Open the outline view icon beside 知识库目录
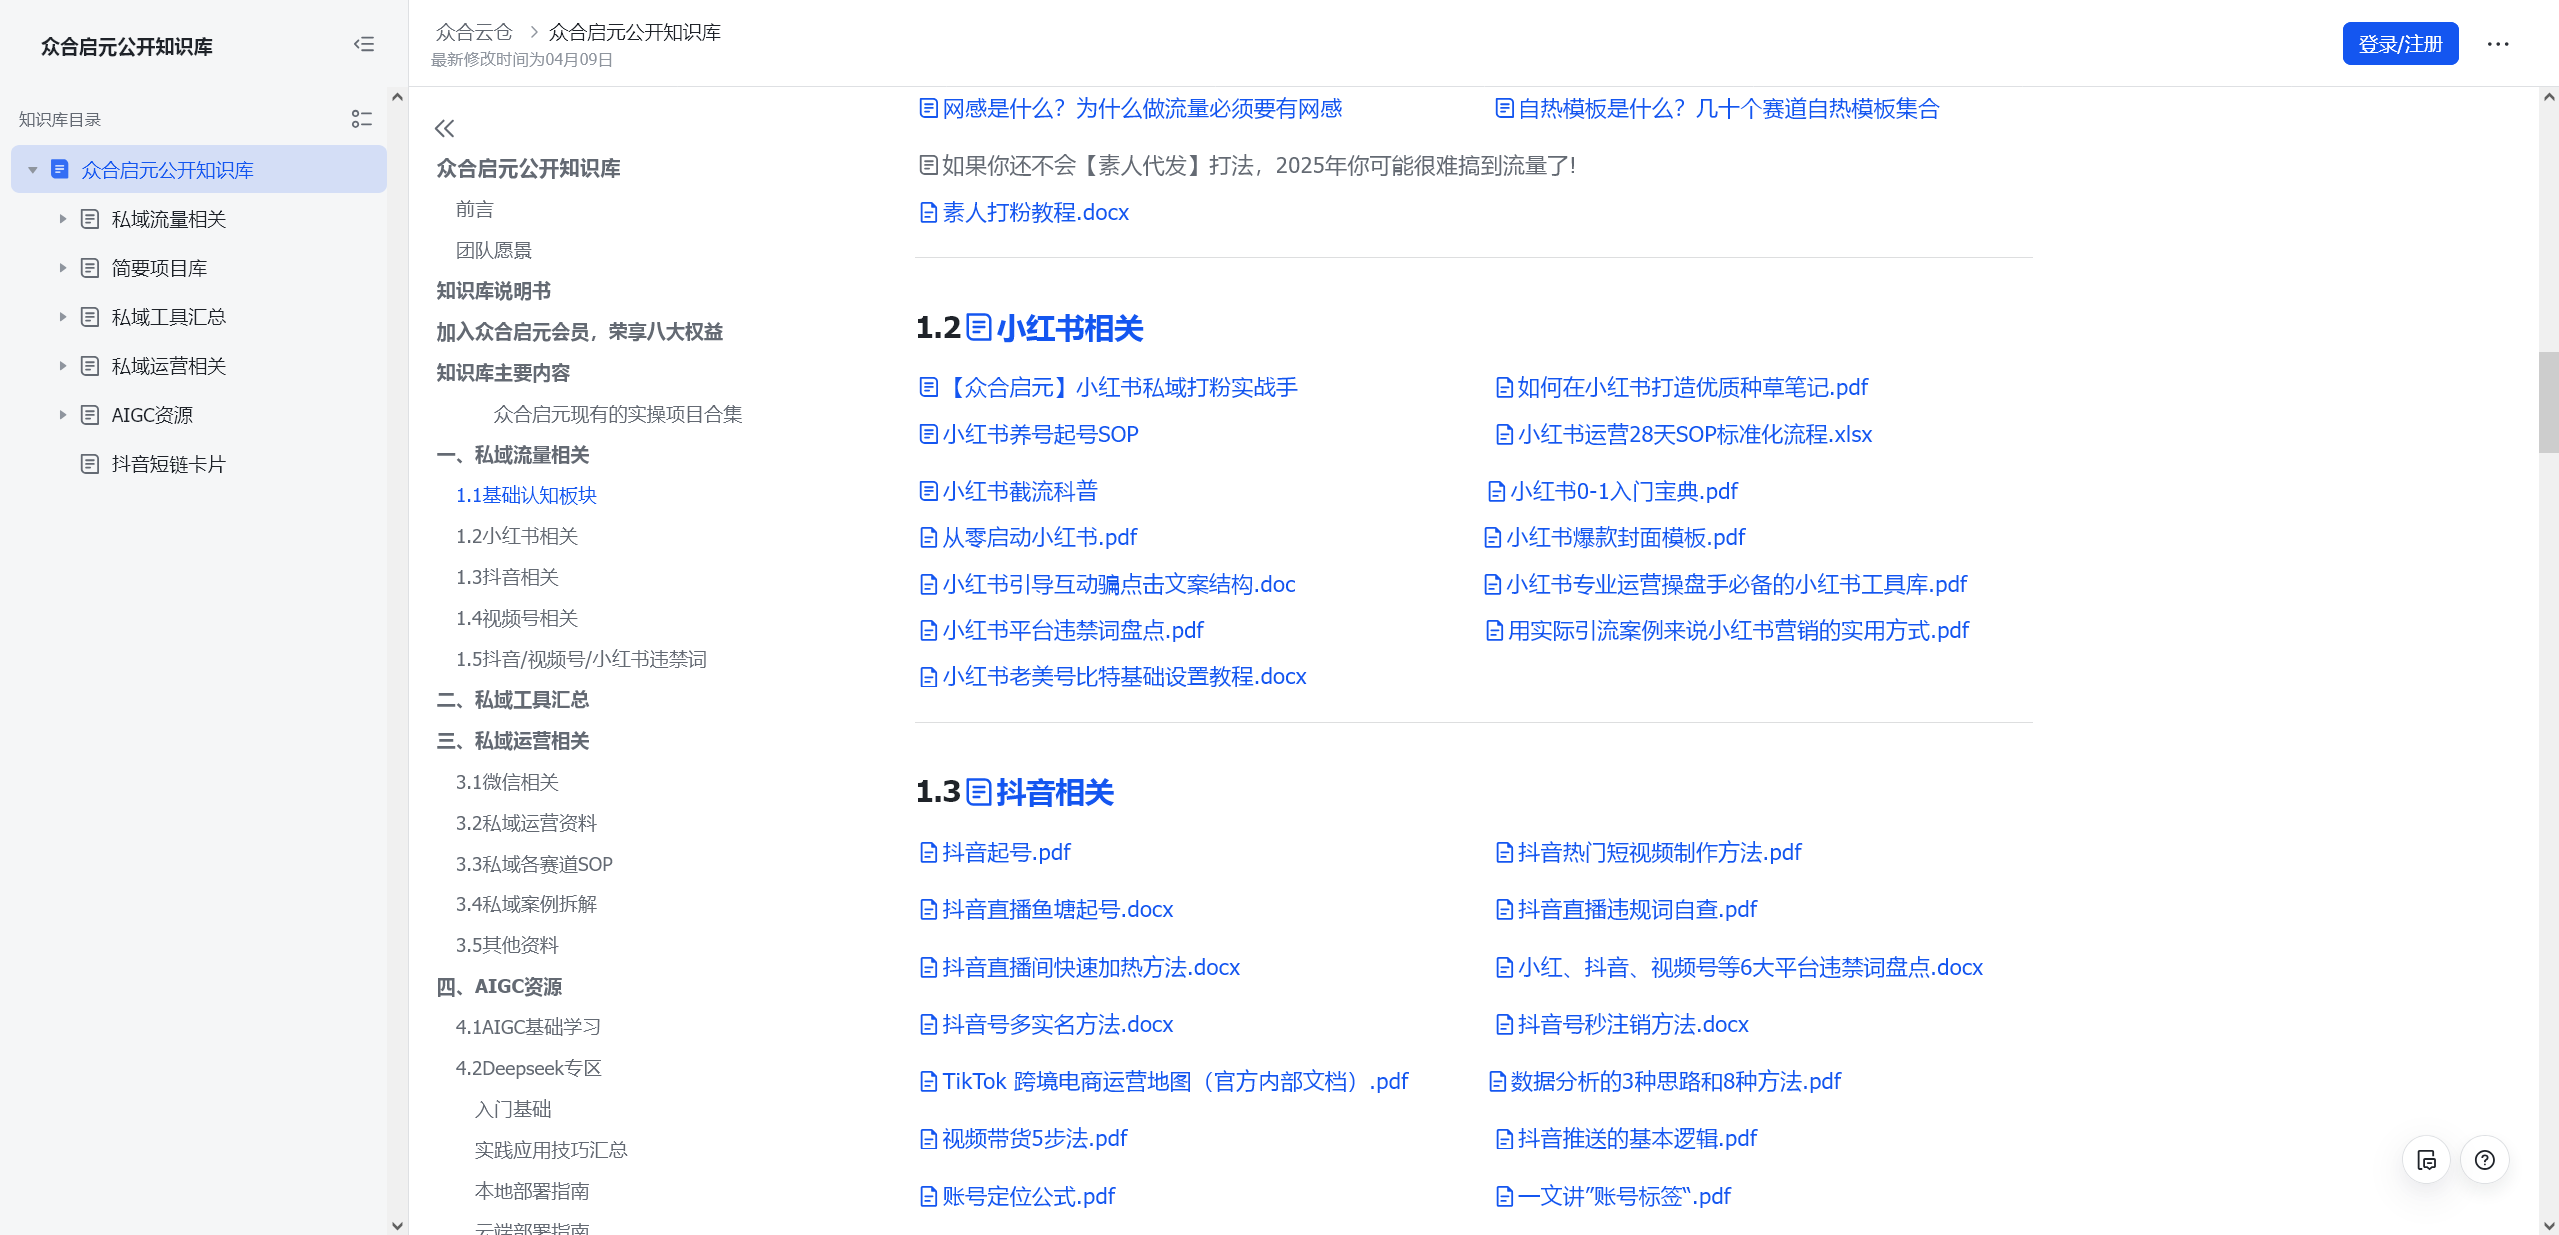2559x1235 pixels. click(x=361, y=118)
